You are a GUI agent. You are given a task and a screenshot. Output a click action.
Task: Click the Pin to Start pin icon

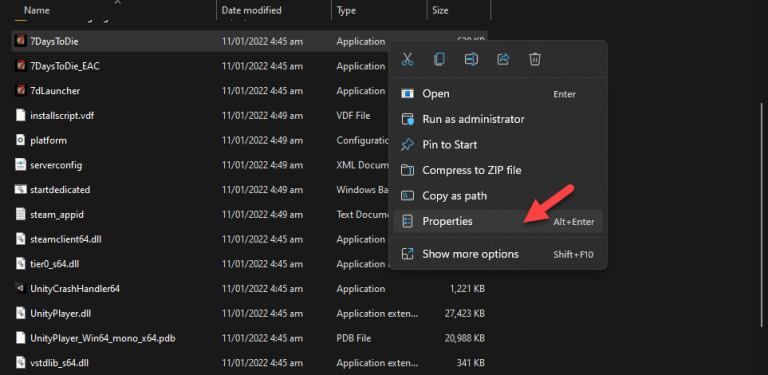(x=407, y=145)
